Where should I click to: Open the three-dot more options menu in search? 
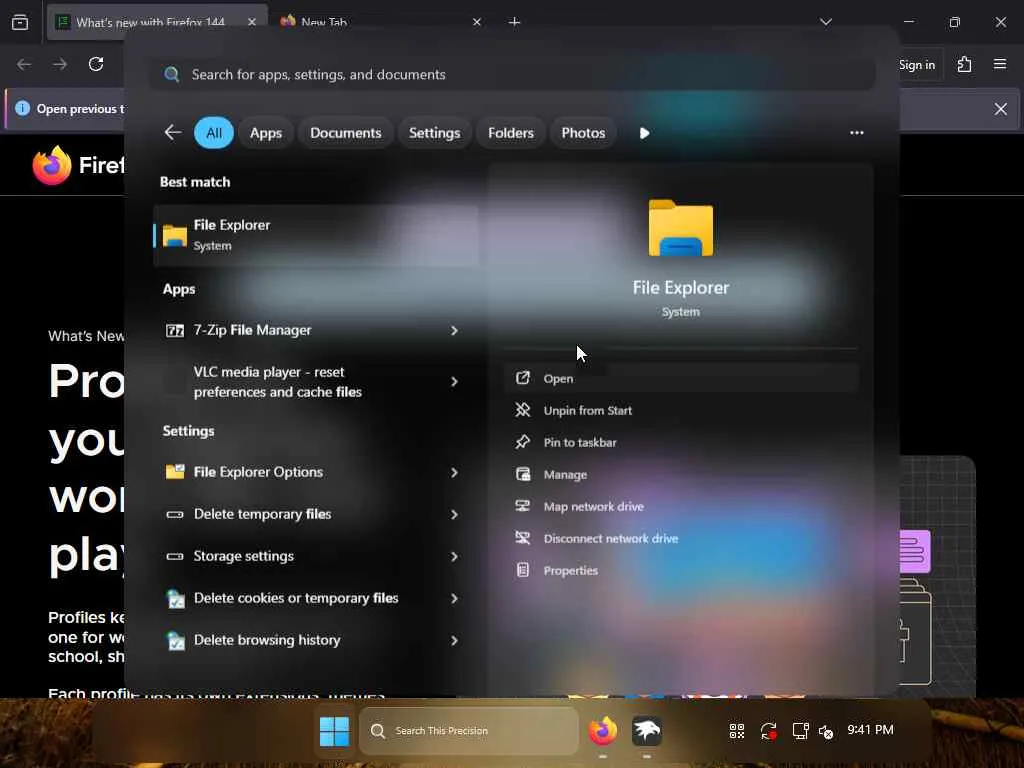pyautogui.click(x=856, y=133)
